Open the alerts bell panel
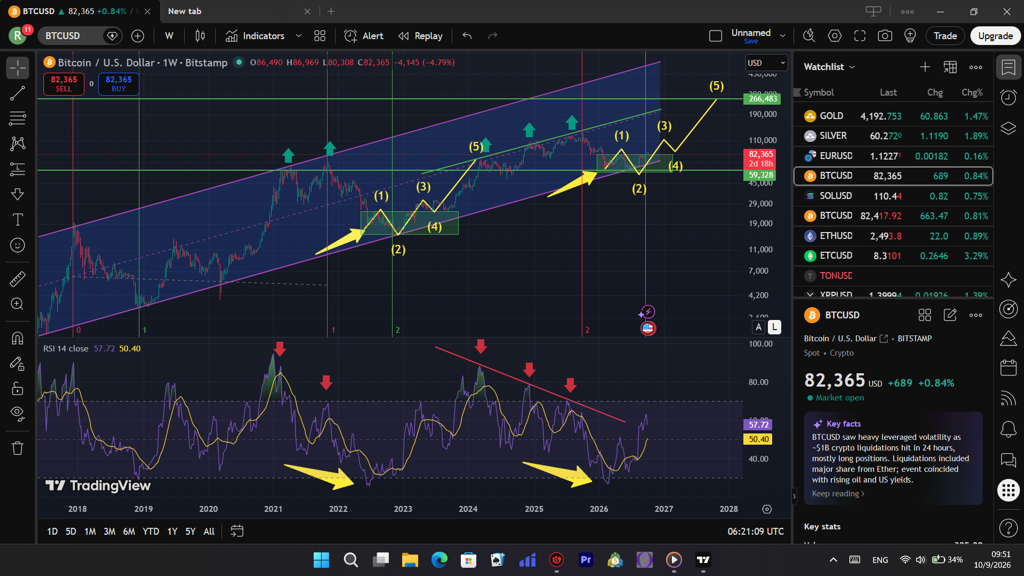The height and width of the screenshot is (576, 1024). (1008, 429)
